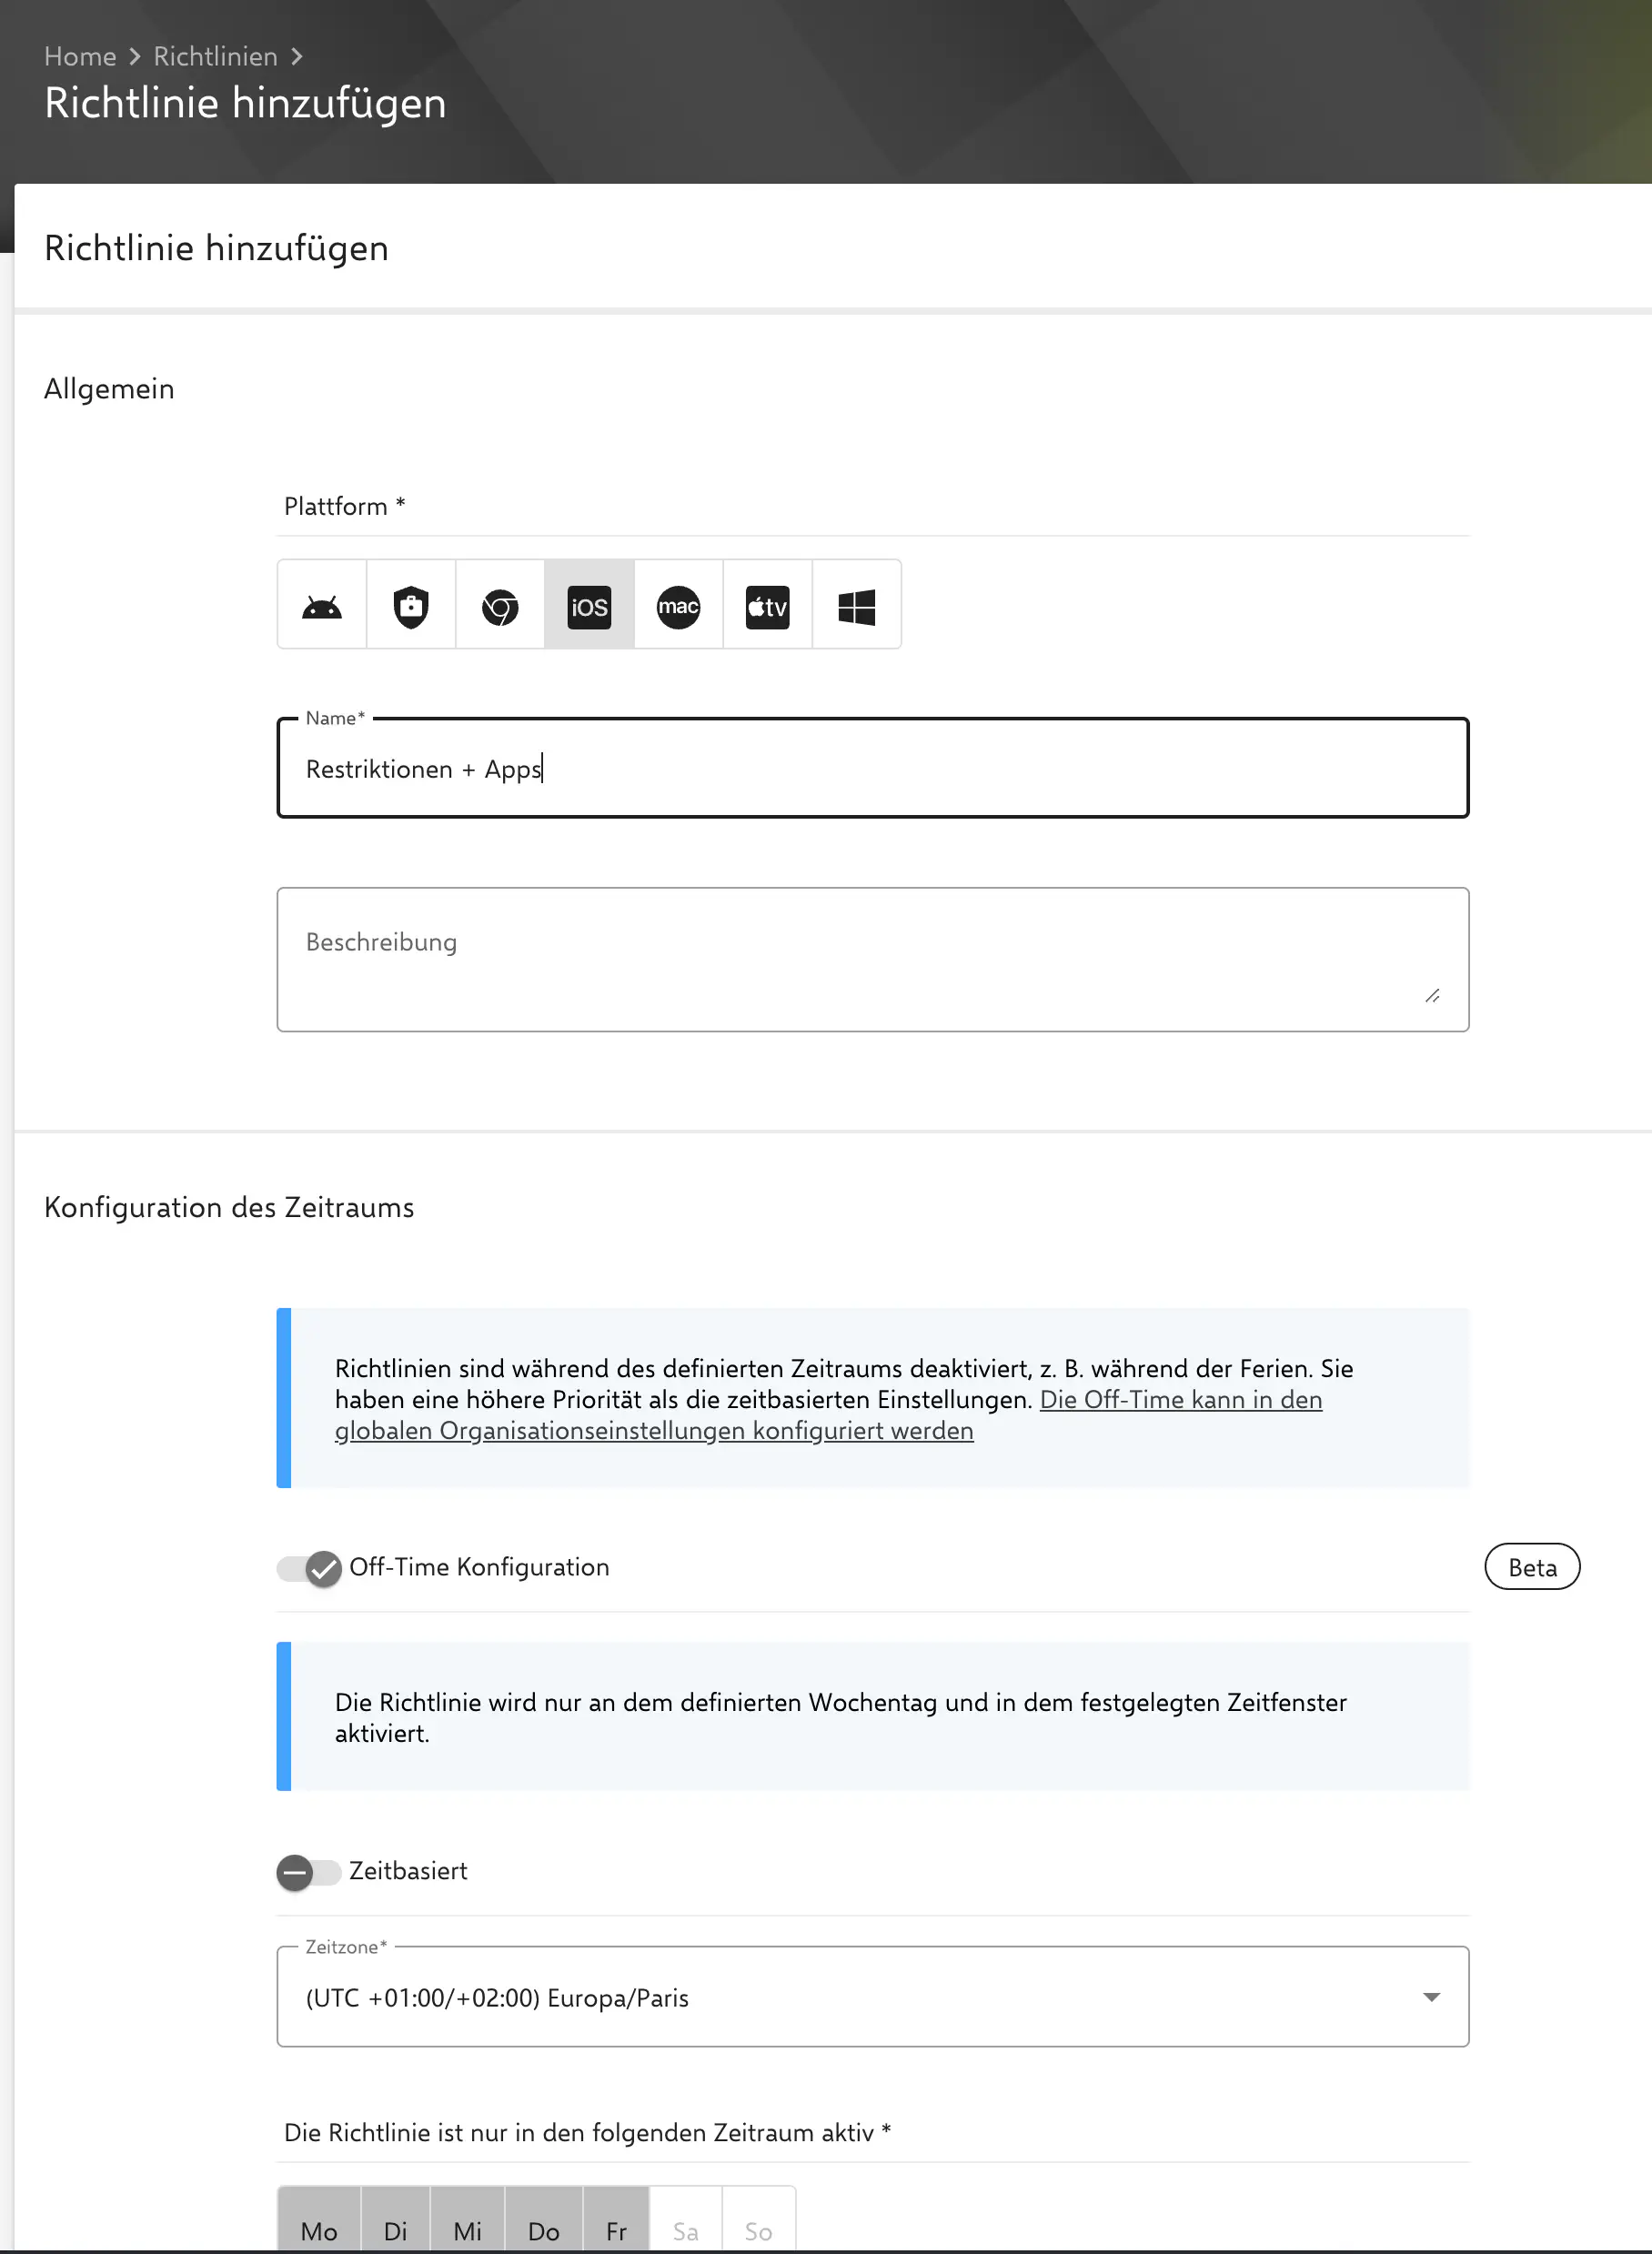Click the Beta badge

pyautogui.click(x=1531, y=1567)
